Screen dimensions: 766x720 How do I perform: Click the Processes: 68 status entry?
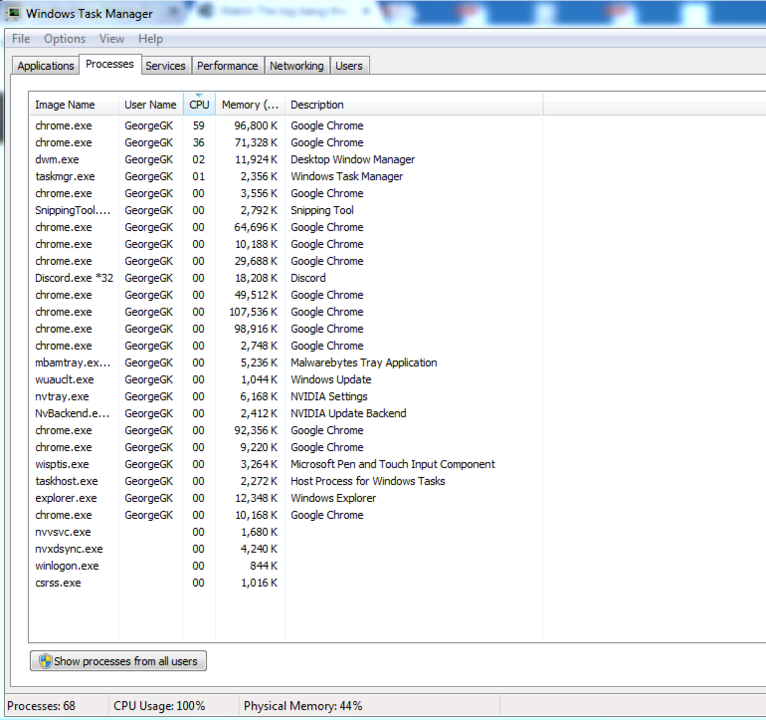click(x=42, y=706)
